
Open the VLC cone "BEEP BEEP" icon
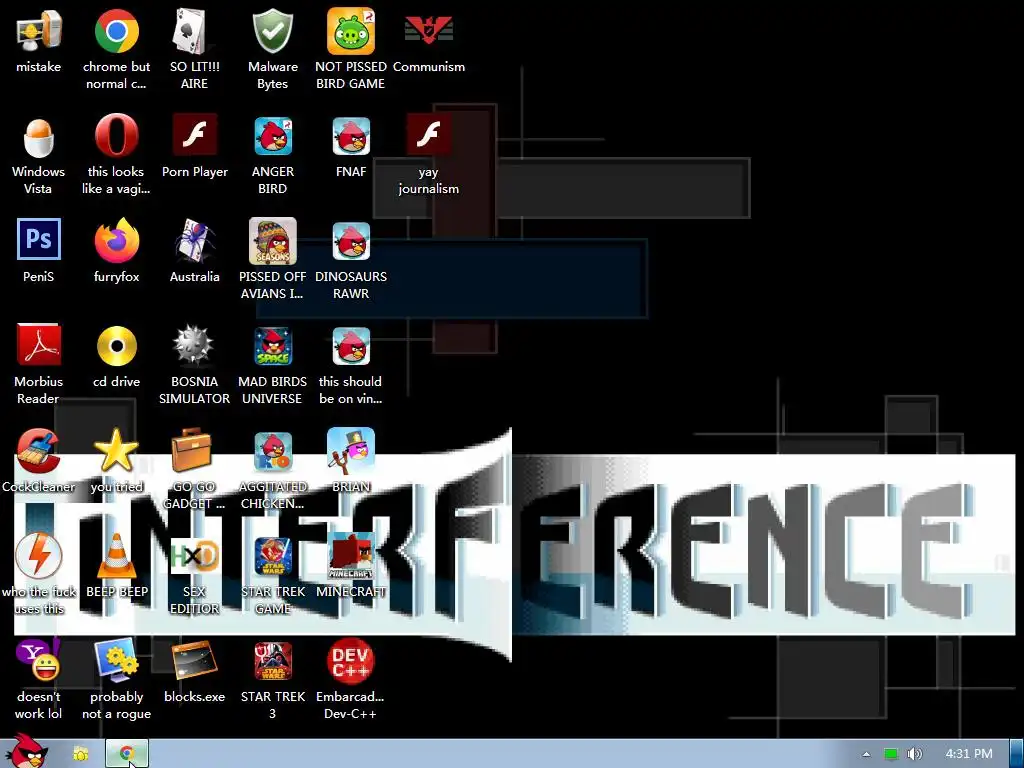[x=116, y=556]
